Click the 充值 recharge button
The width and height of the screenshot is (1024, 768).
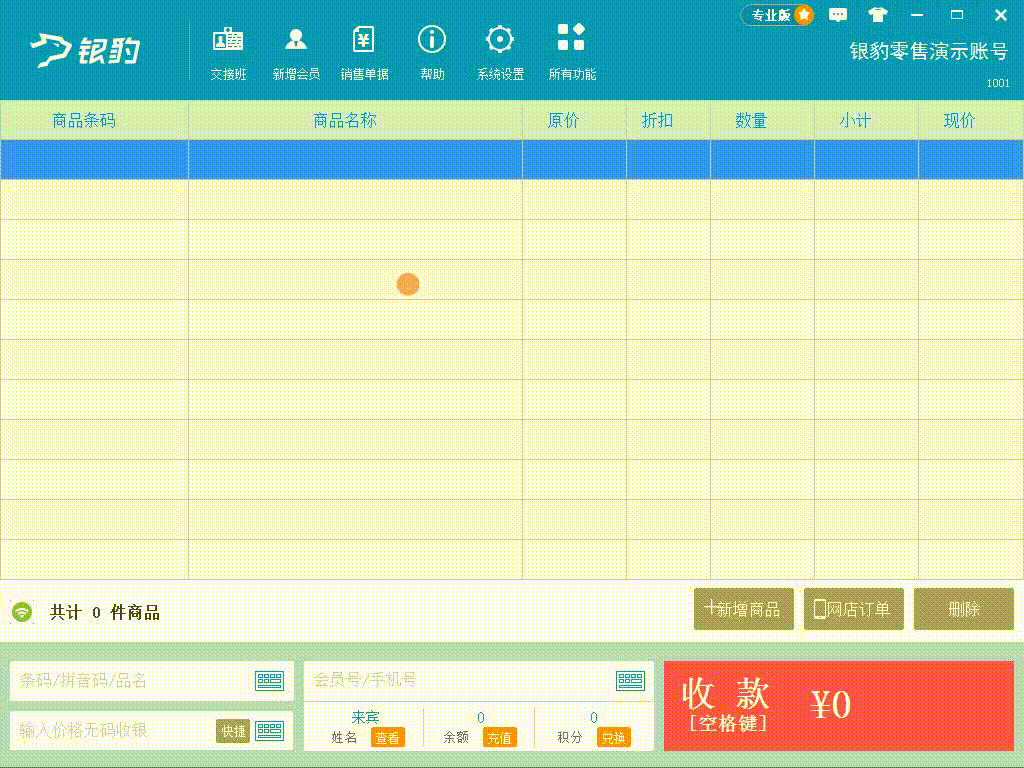click(x=500, y=738)
